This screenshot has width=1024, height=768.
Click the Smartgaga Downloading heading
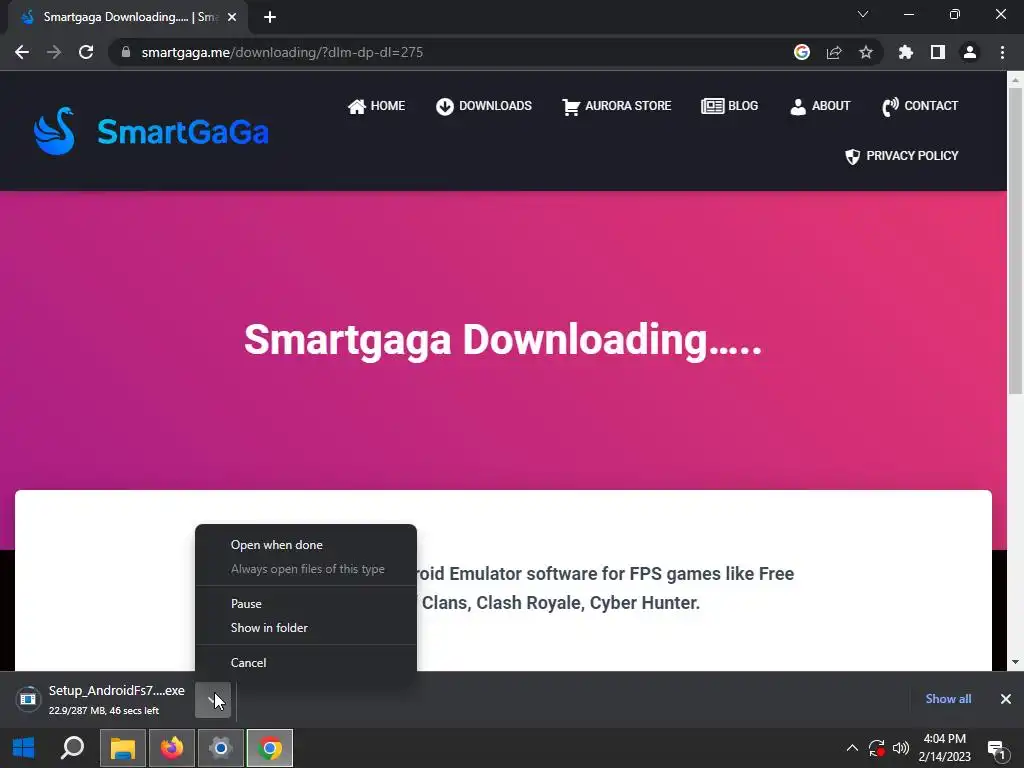(503, 340)
